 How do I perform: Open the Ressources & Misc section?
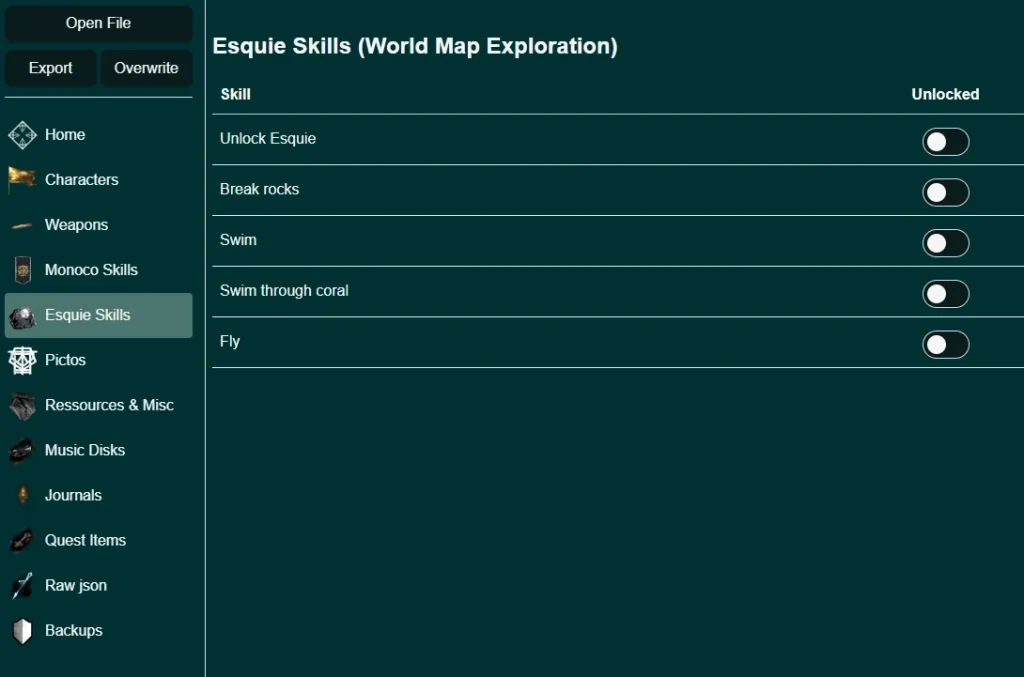[109, 405]
